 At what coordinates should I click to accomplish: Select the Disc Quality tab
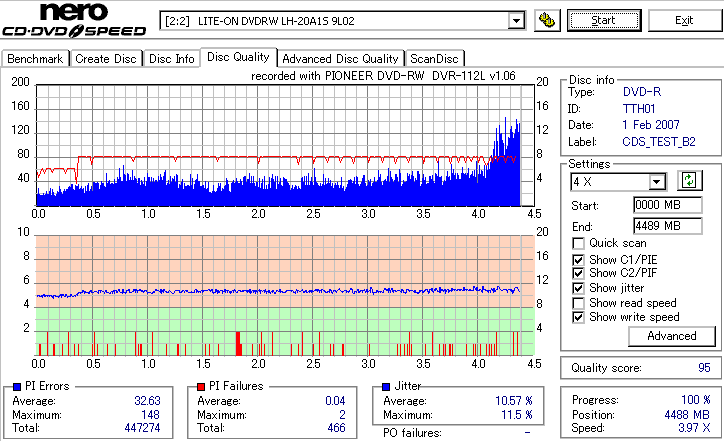[x=238, y=57]
